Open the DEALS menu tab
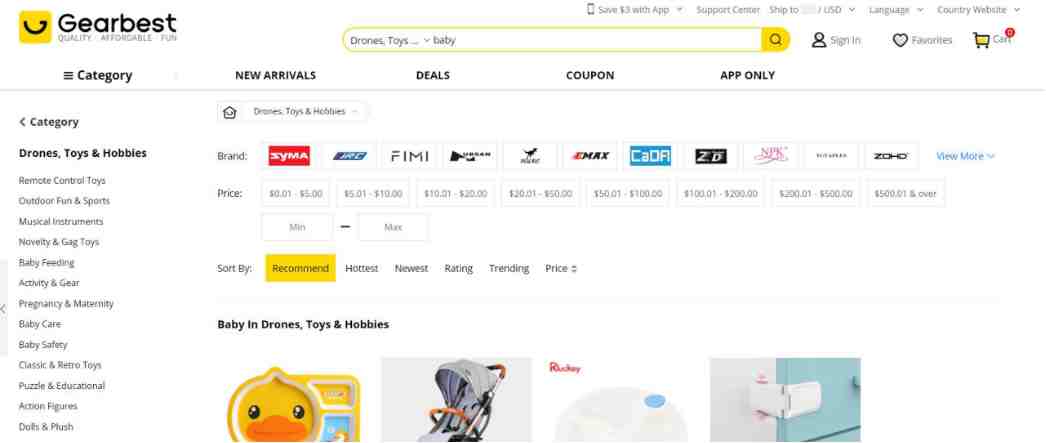Image resolution: width=1046 pixels, height=443 pixels. (432, 75)
